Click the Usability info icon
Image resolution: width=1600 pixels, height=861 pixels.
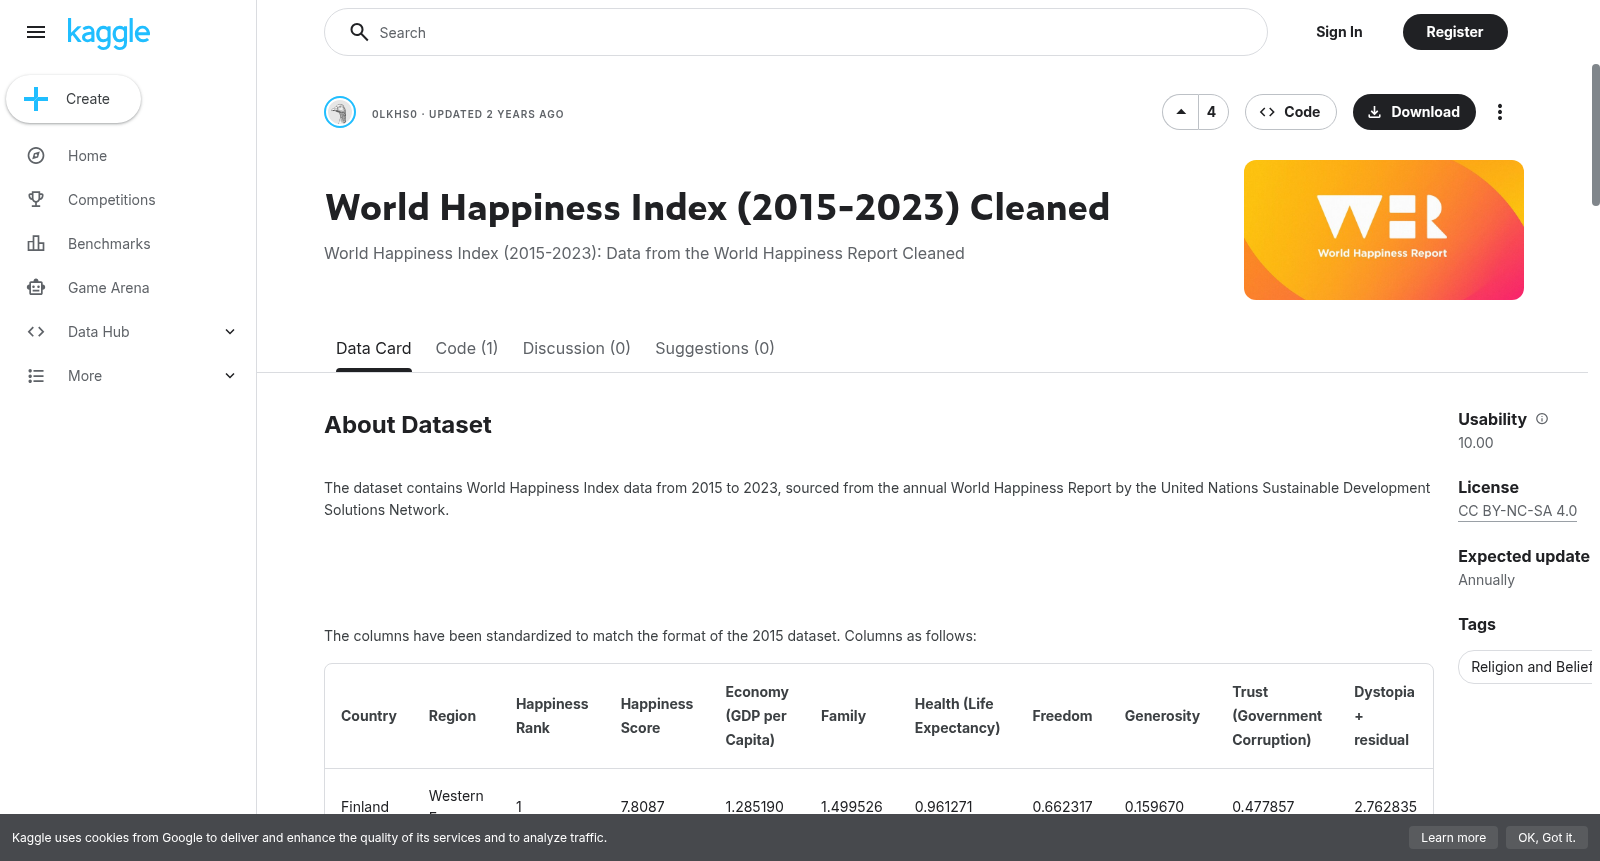click(1542, 419)
